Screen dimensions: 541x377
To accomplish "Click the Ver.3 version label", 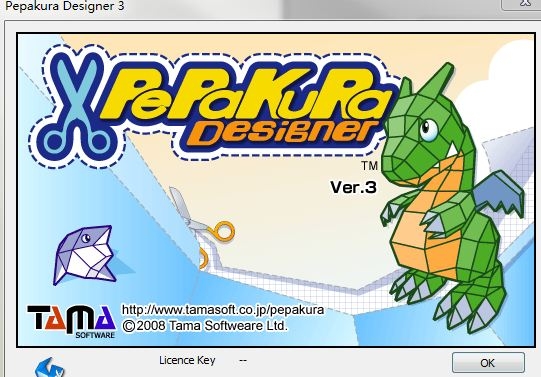I will (353, 187).
